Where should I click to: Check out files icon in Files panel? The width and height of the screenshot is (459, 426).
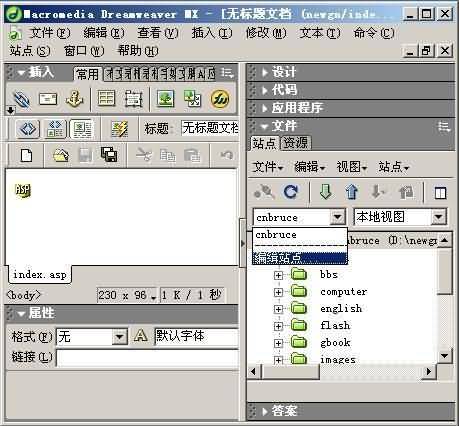[x=378, y=192]
